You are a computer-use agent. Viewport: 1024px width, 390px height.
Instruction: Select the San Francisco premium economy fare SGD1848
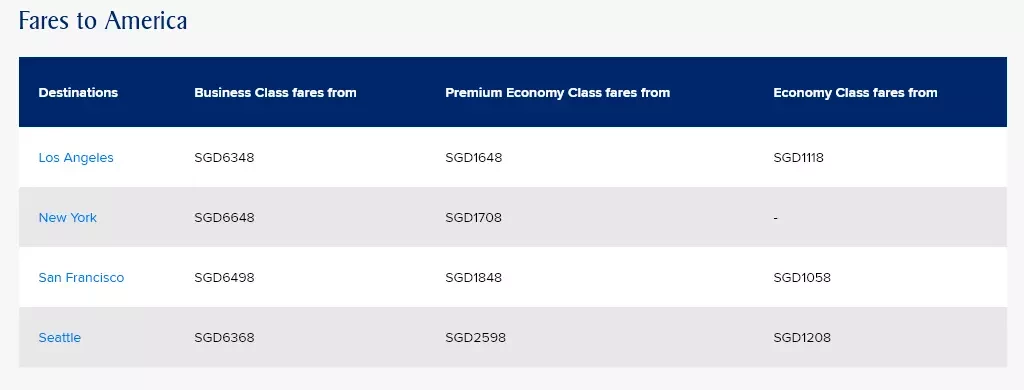473,278
